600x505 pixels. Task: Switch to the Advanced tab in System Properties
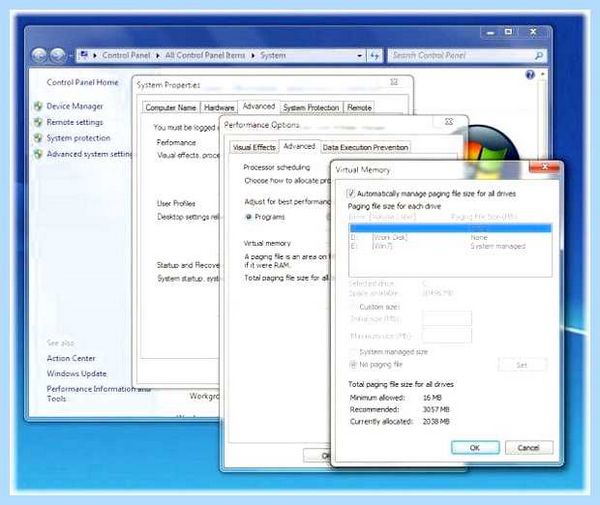tap(259, 106)
